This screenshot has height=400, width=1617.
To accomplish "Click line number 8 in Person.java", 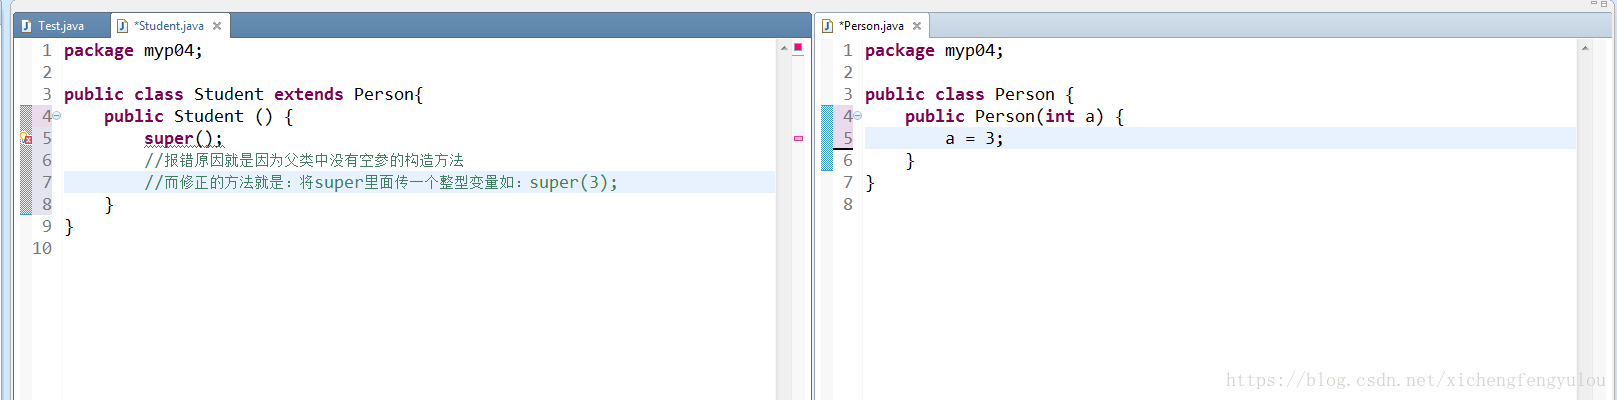I will (x=848, y=204).
